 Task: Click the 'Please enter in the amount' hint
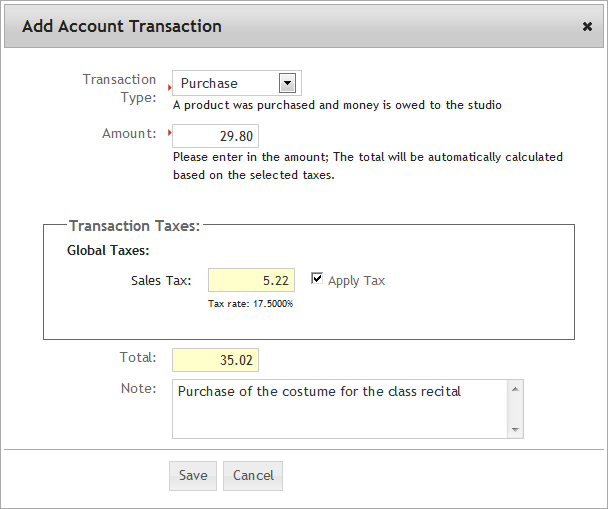368,166
